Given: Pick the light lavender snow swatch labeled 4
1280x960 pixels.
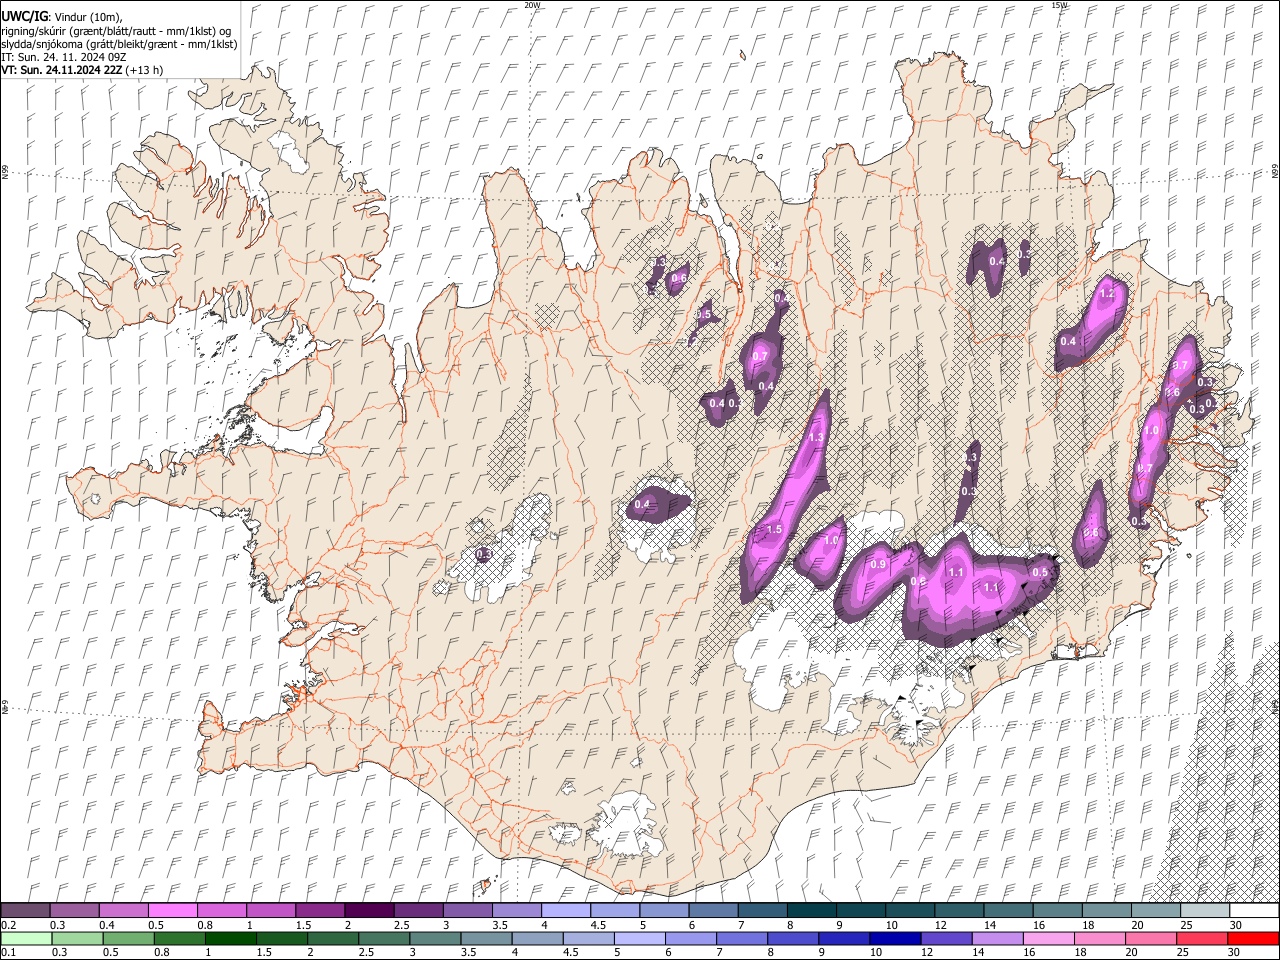Looking at the screenshot, I should (x=565, y=911).
